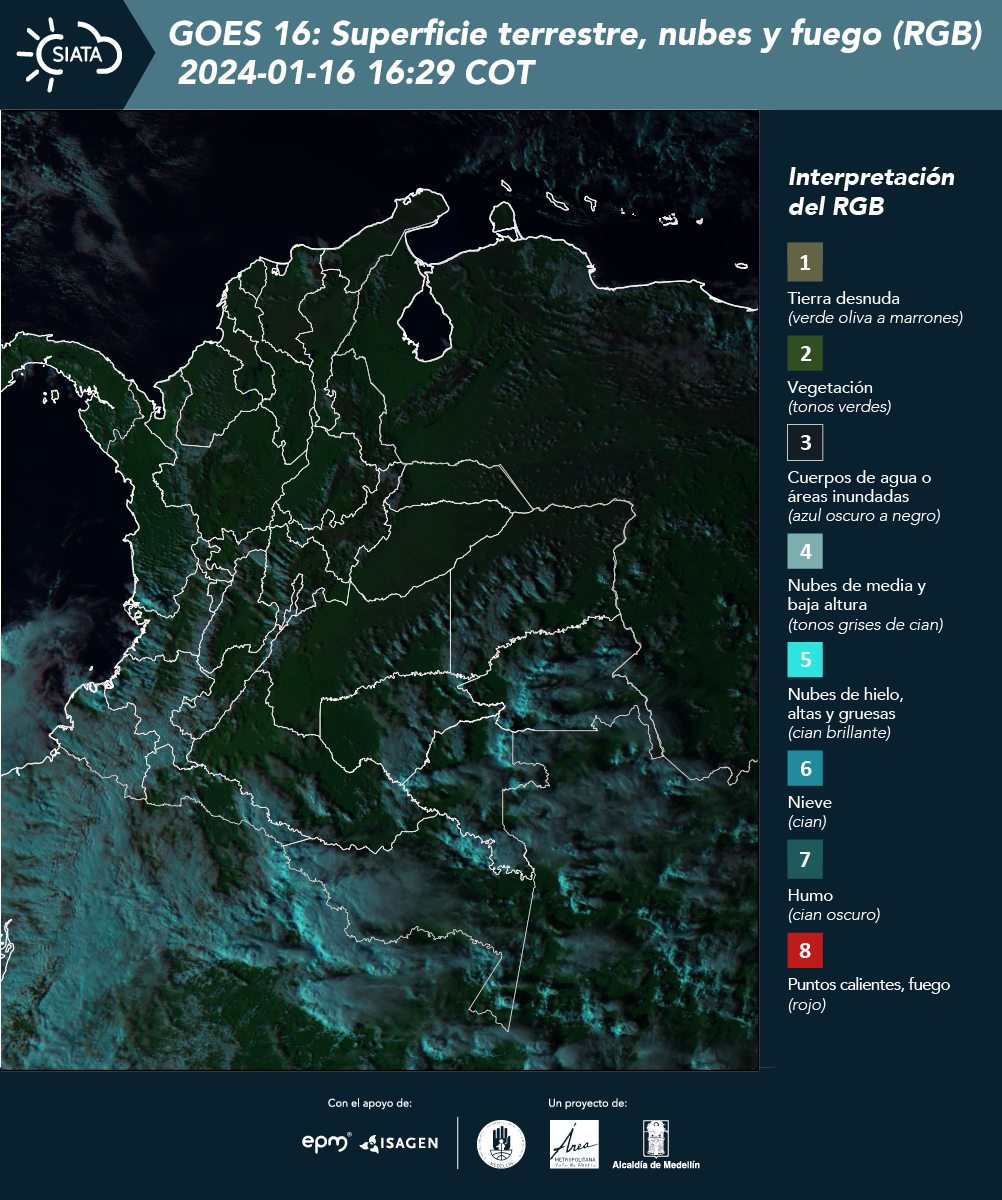The height and width of the screenshot is (1200, 1002).
Task: Click the 'Tierra desnuda' legend label
Action: click(x=844, y=298)
